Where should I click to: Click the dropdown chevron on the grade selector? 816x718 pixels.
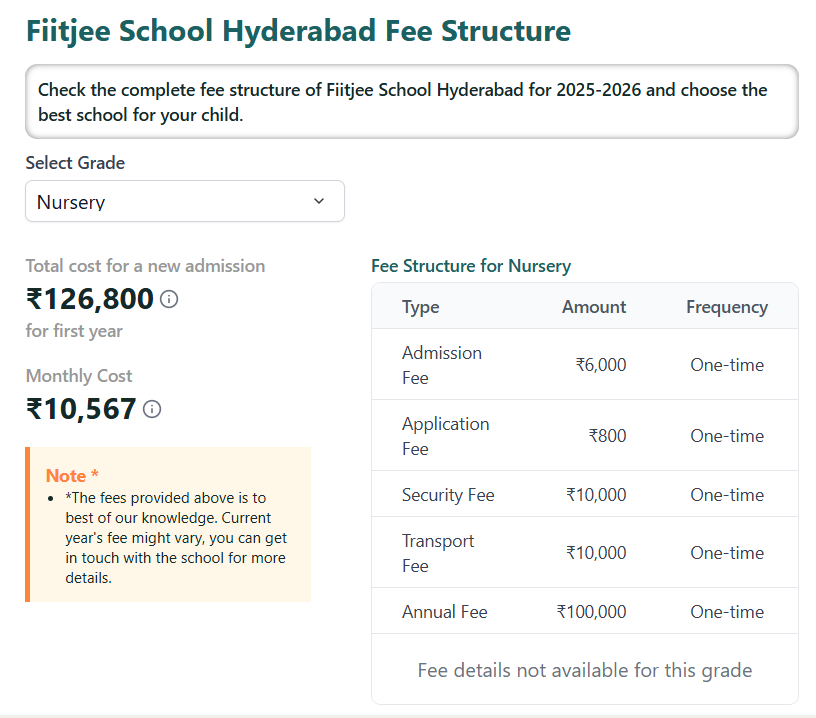(x=320, y=201)
